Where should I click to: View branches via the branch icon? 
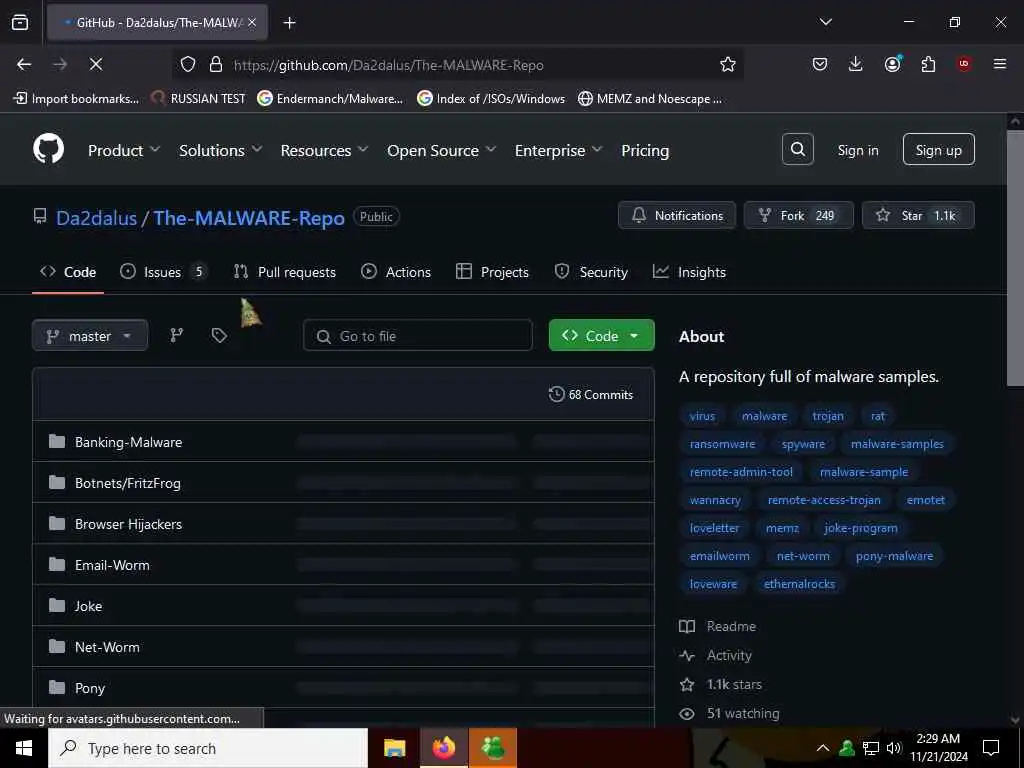pyautogui.click(x=176, y=336)
